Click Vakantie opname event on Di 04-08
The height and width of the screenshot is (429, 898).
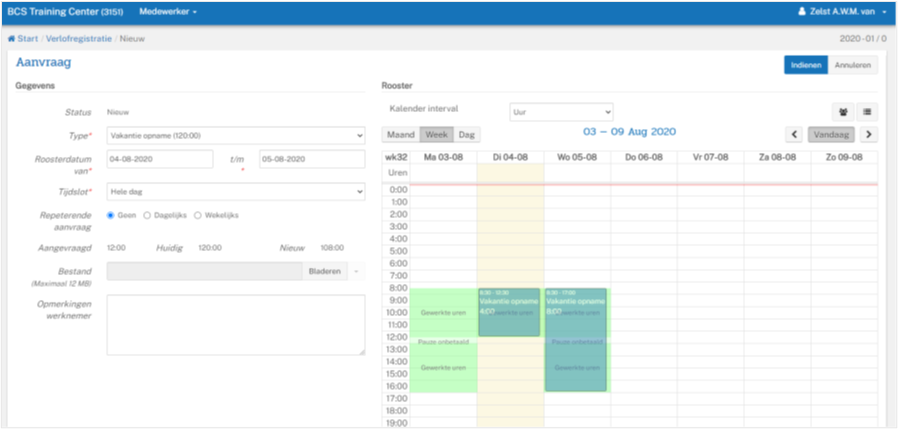(x=509, y=312)
